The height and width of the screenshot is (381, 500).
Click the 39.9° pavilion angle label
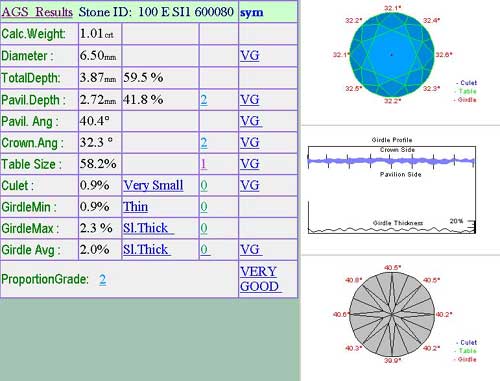(392, 360)
